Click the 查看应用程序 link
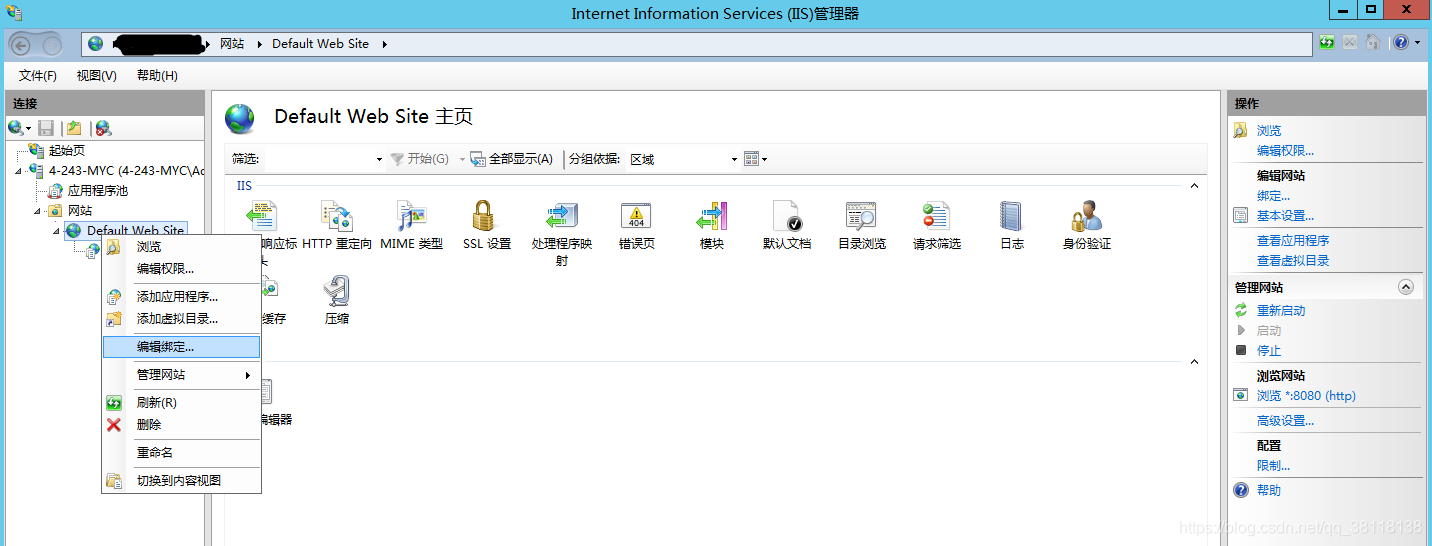This screenshot has width=1432, height=546. (x=1293, y=241)
